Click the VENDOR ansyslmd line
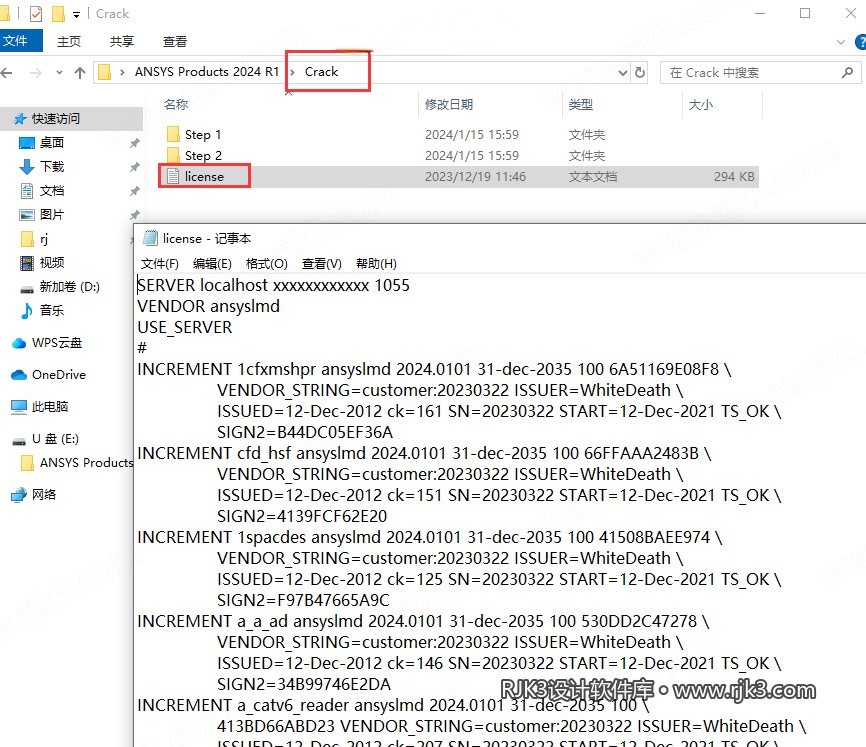Viewport: 866px width, 747px height. click(x=208, y=306)
